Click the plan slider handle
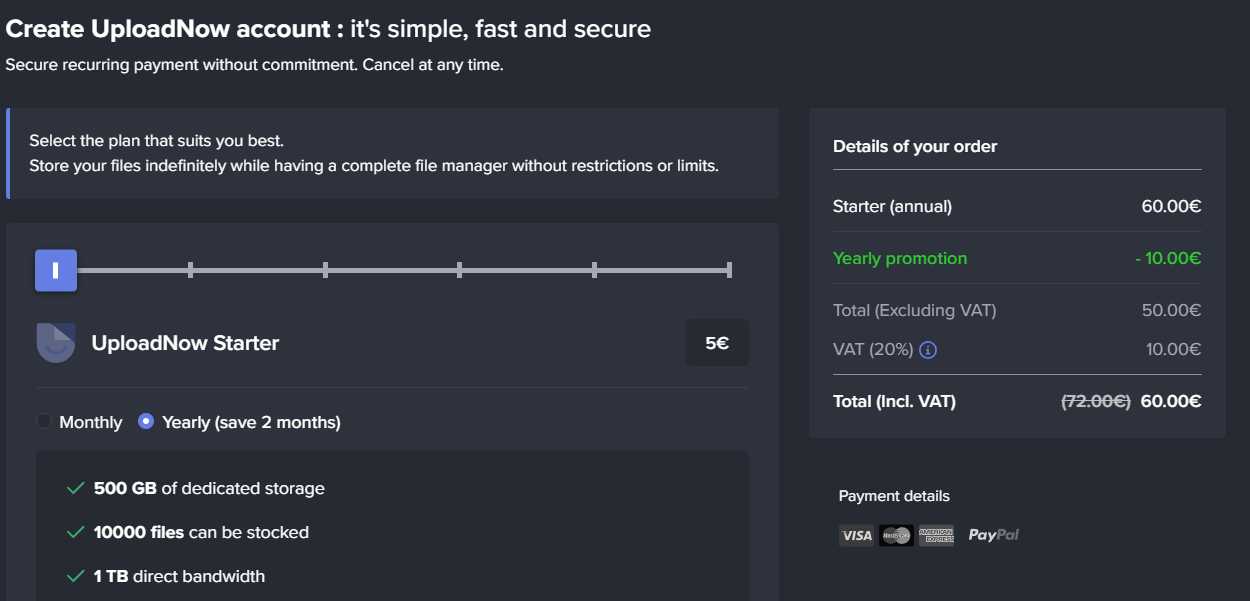The height and width of the screenshot is (601, 1250). 56,270
